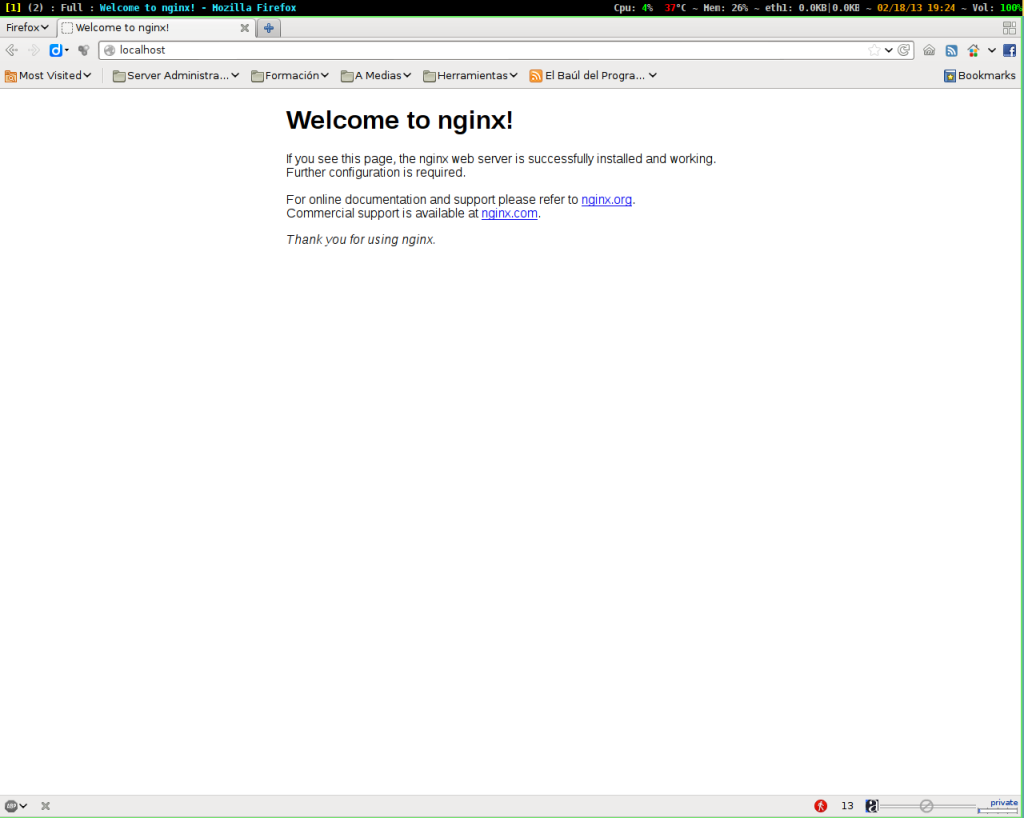Click the Cpu: 4% indicator in top bar
Image resolution: width=1024 pixels, height=818 pixels.
[x=633, y=8]
